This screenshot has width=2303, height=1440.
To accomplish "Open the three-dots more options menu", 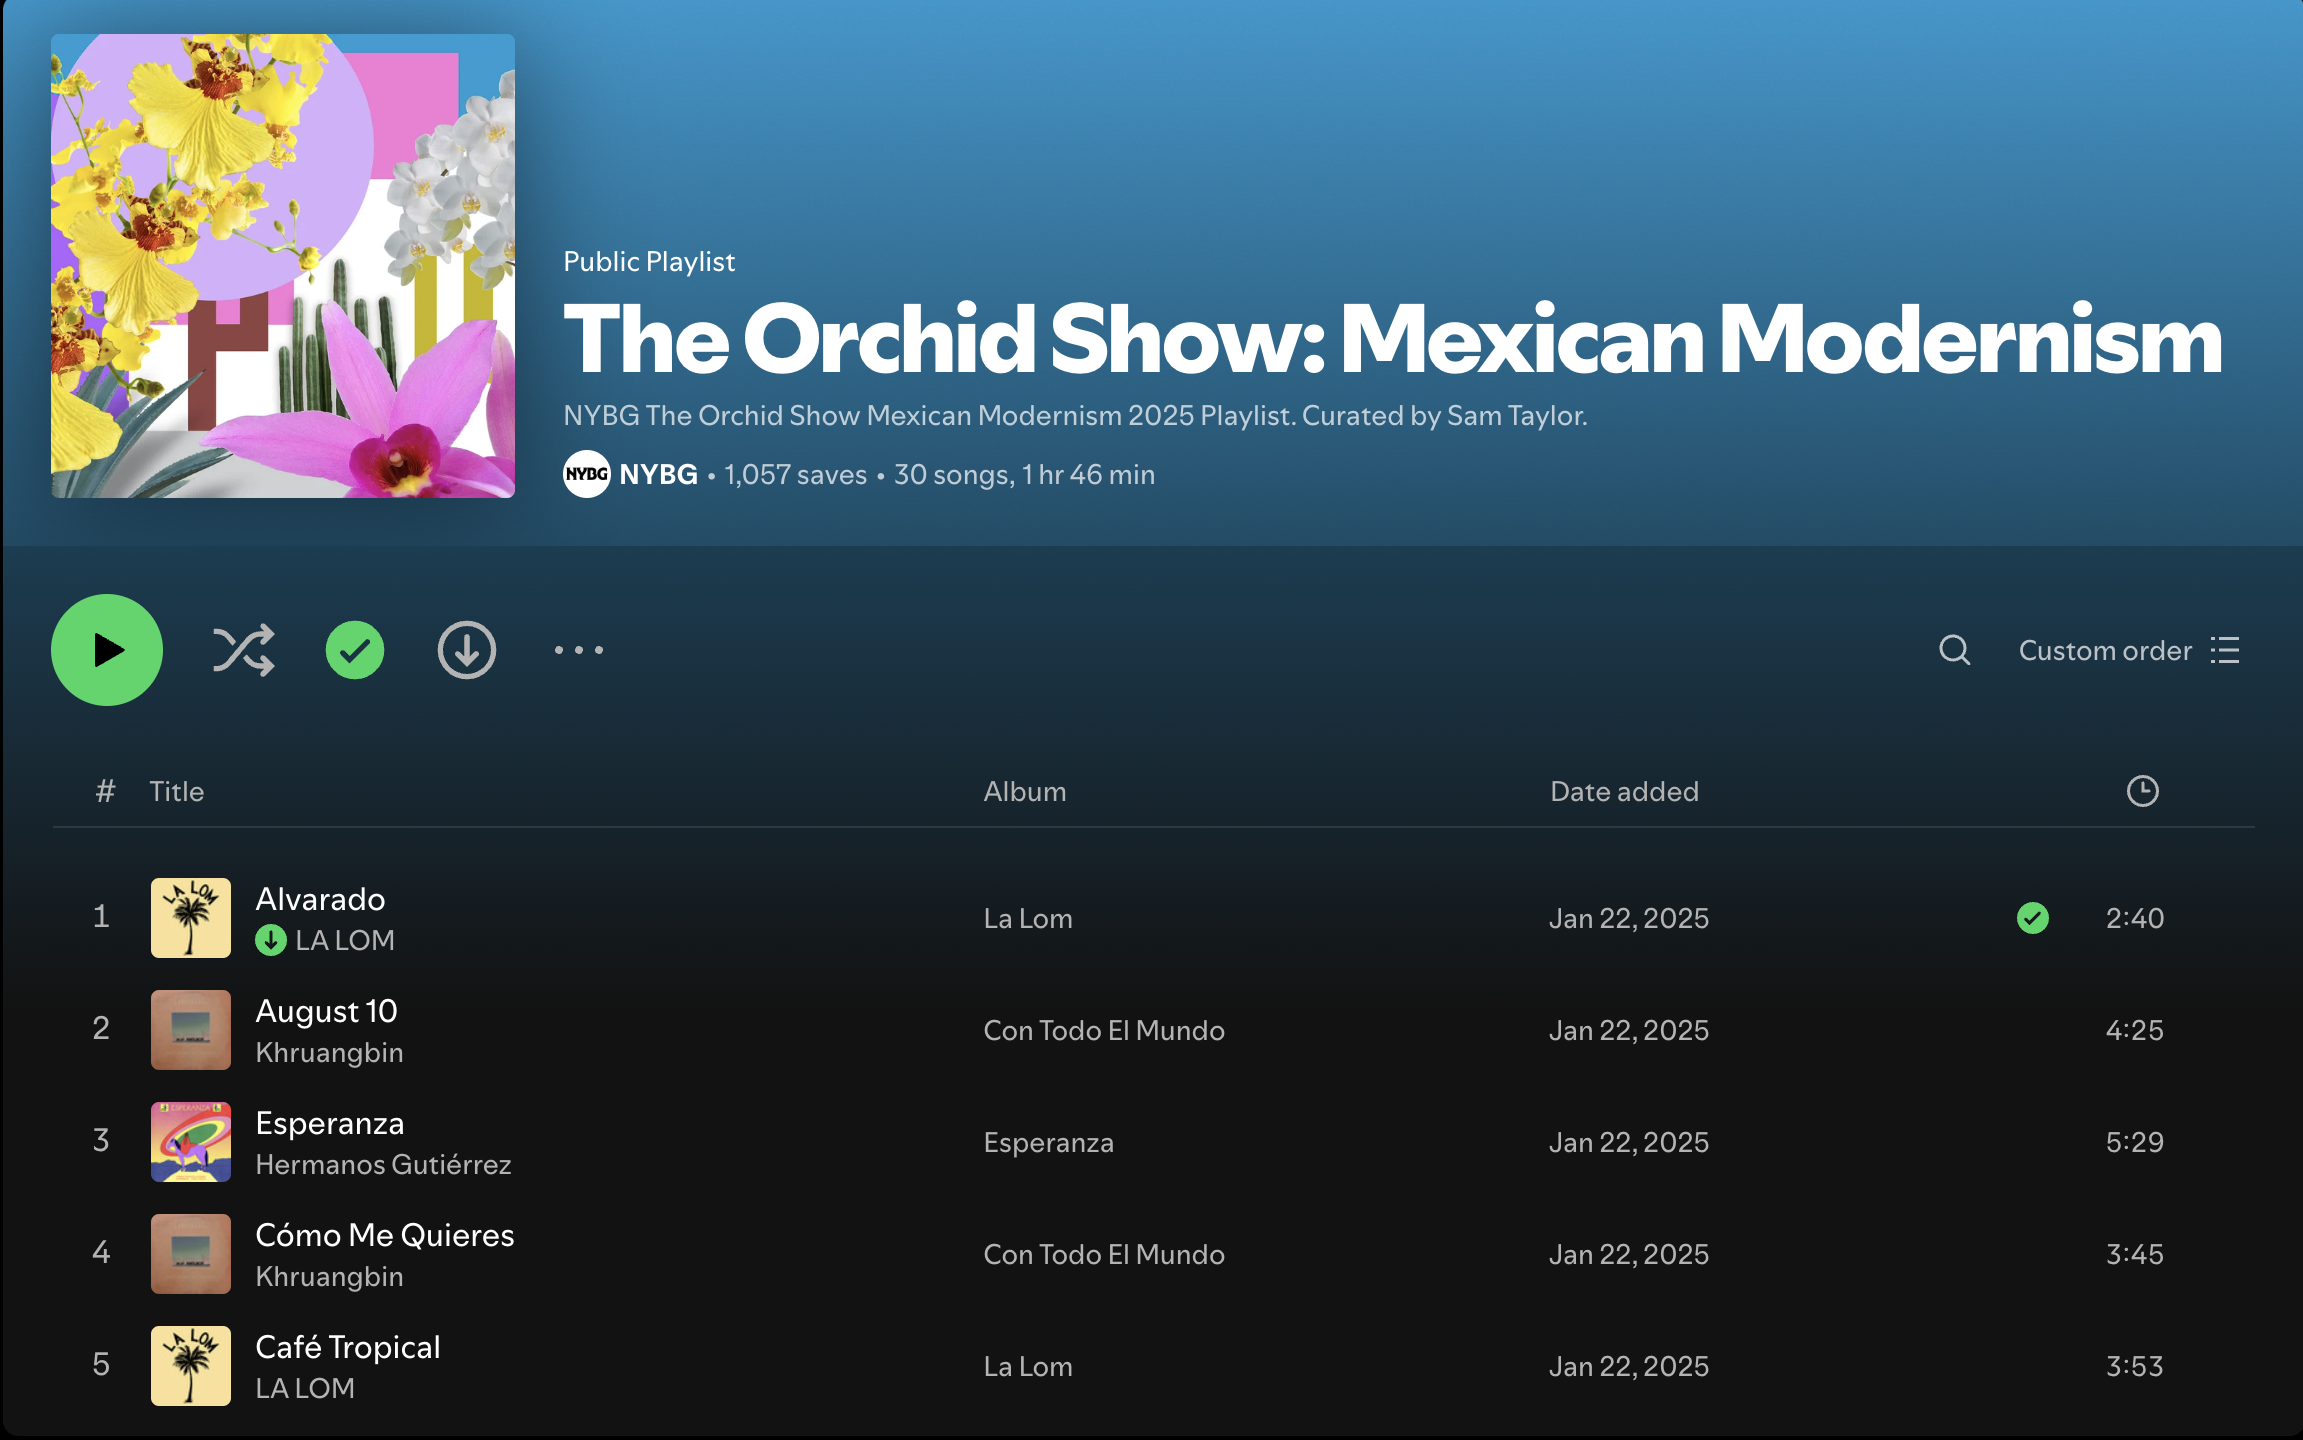I will click(x=579, y=650).
